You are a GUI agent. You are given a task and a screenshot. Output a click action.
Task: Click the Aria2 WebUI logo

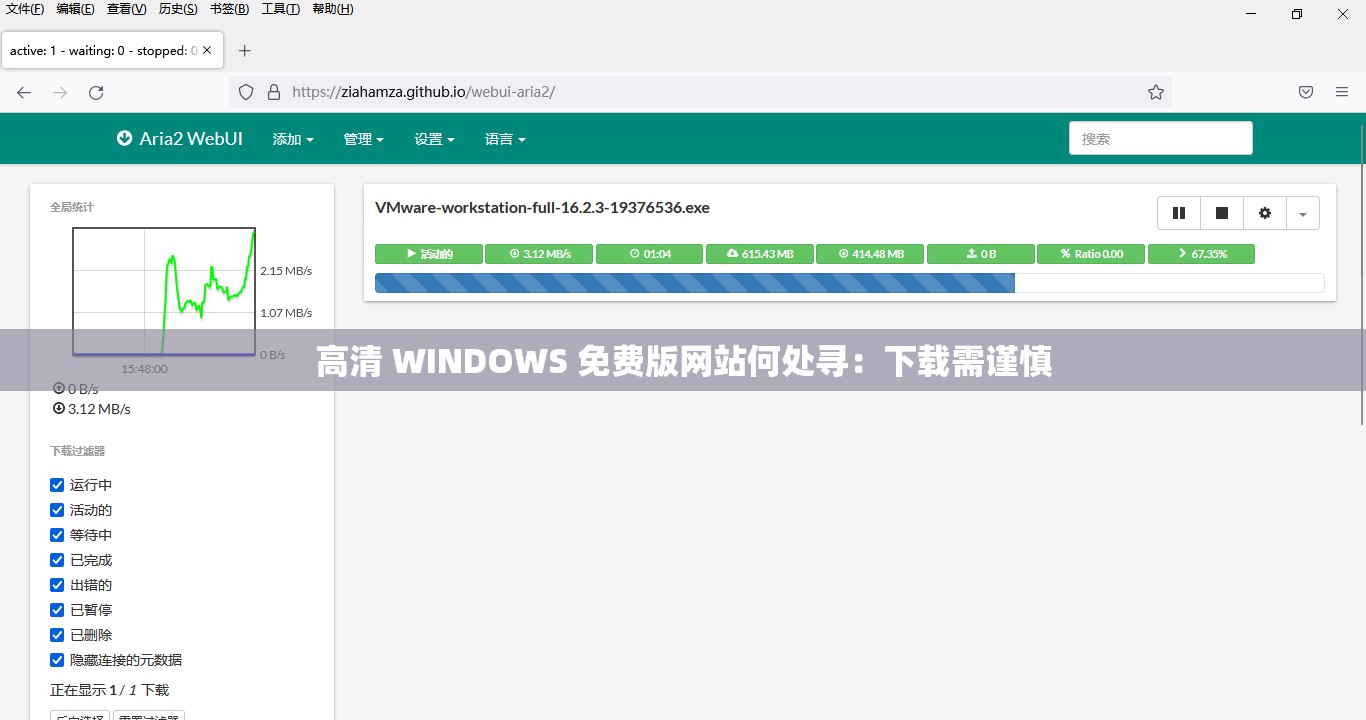pos(180,139)
